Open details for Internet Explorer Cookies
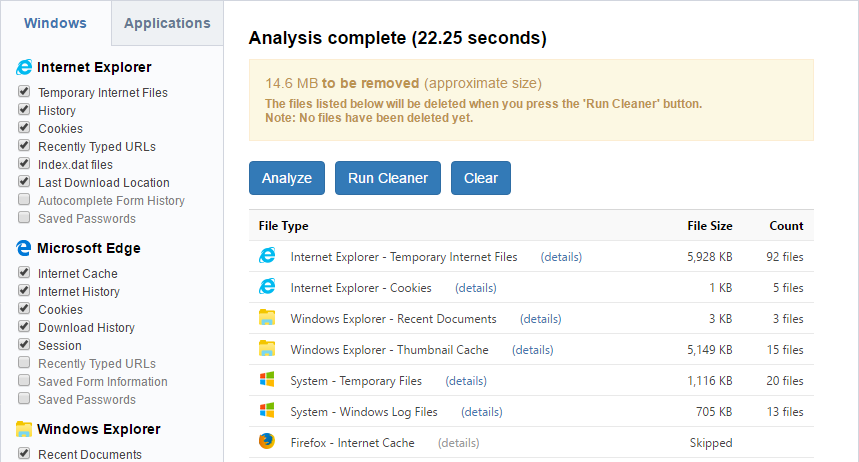The image size is (859, 462). point(475,288)
